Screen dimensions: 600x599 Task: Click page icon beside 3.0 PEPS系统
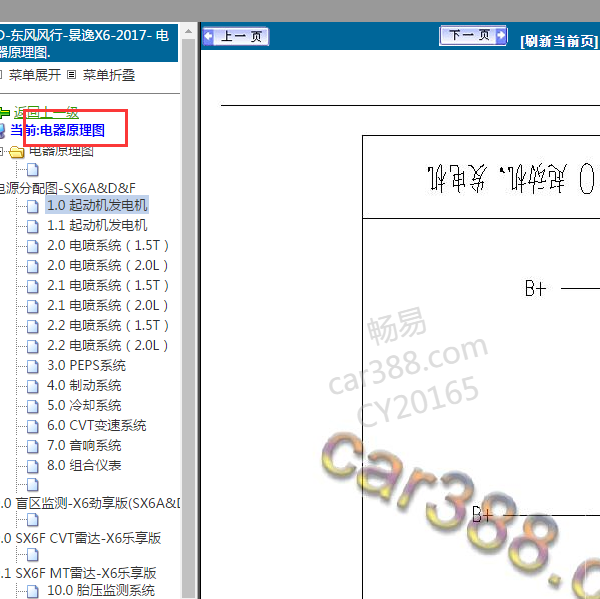point(33,366)
